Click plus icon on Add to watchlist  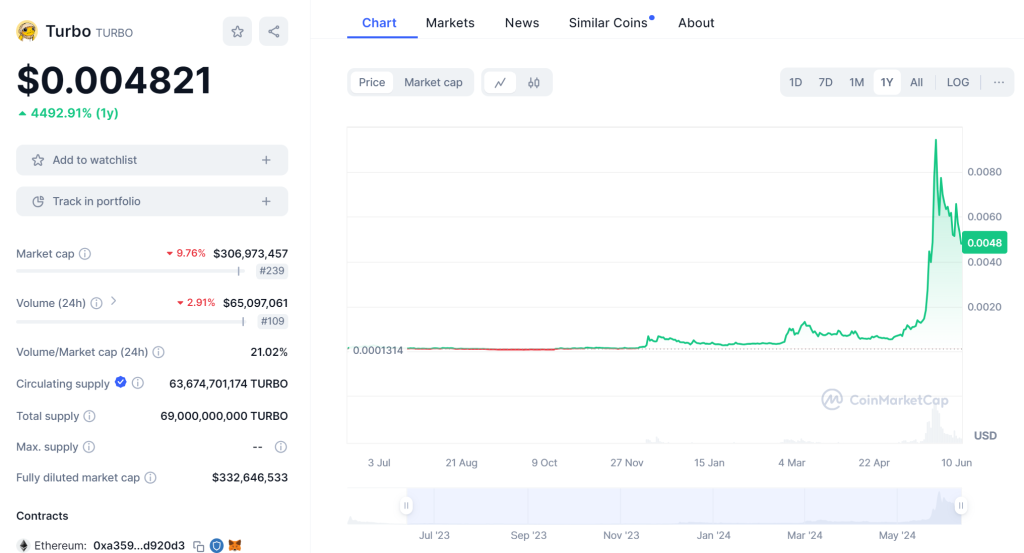click(x=266, y=160)
